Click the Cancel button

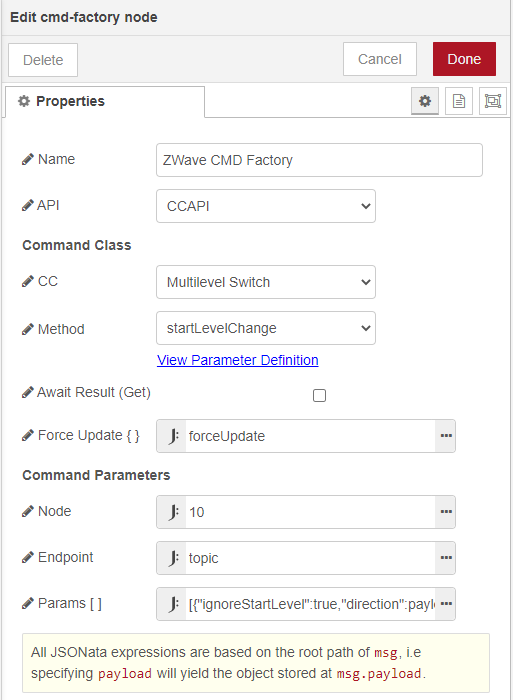tap(380, 59)
